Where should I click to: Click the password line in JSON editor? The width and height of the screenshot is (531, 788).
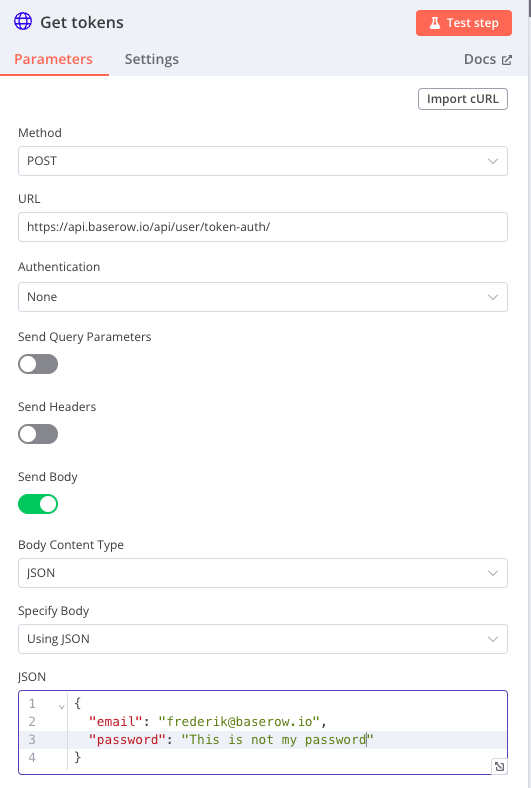287,740
